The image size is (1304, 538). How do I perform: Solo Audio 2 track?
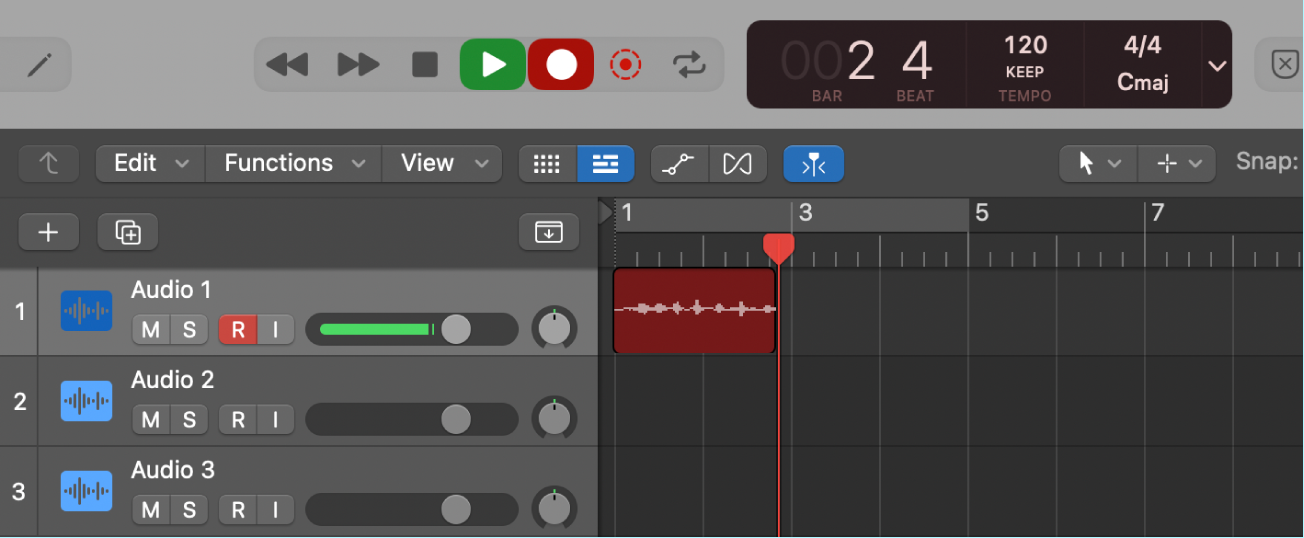(189, 420)
